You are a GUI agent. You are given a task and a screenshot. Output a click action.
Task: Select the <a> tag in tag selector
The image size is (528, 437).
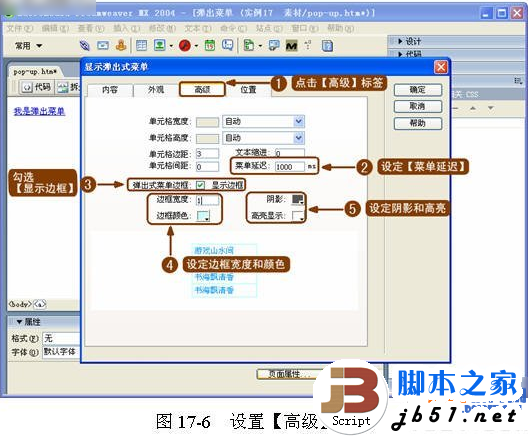[39, 304]
